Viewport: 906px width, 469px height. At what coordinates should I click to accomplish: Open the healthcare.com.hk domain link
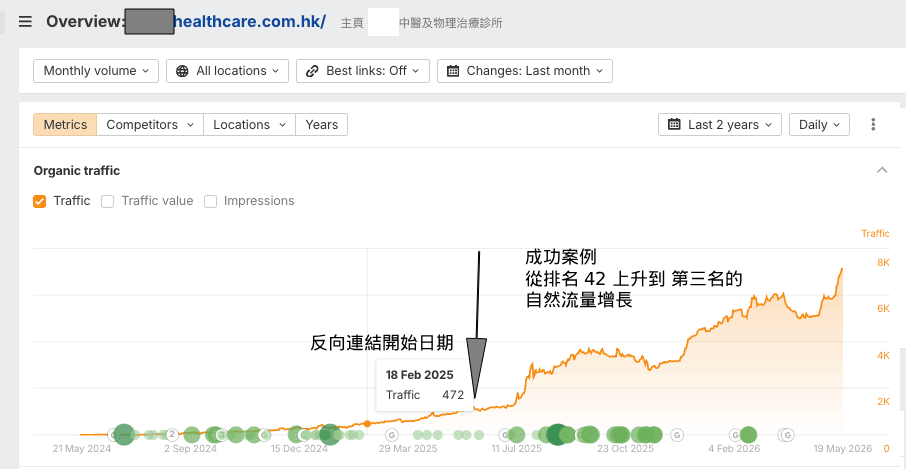coord(250,22)
